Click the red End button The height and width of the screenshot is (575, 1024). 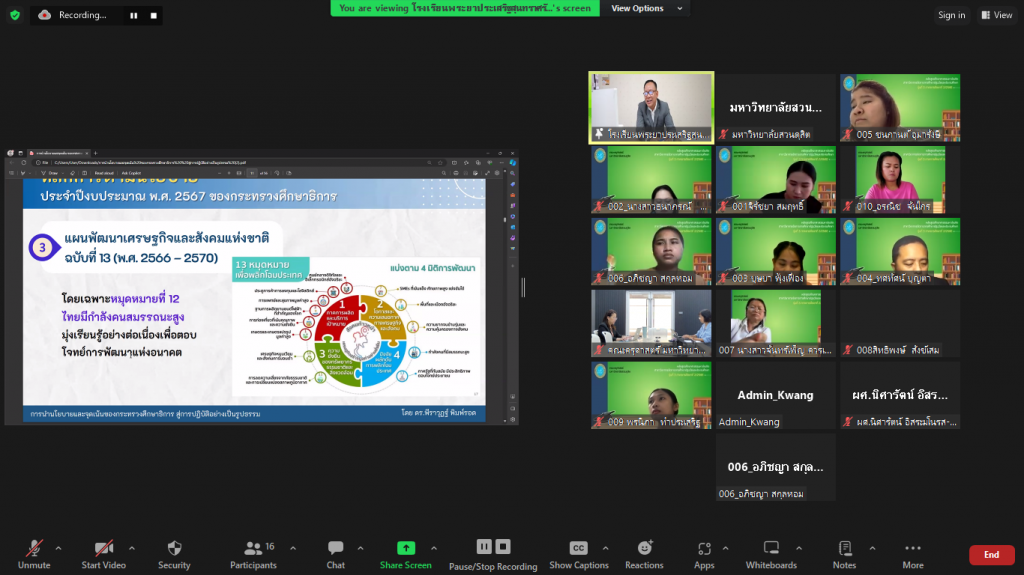coord(991,555)
